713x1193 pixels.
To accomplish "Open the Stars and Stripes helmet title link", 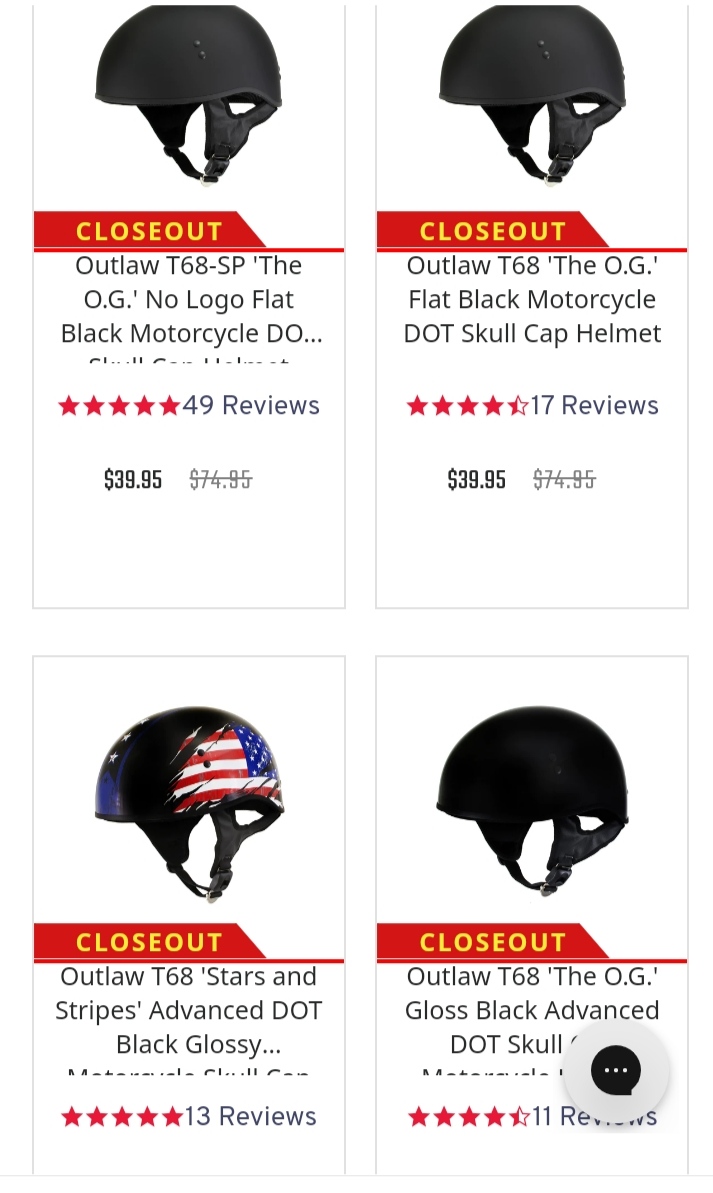I will (189, 1010).
